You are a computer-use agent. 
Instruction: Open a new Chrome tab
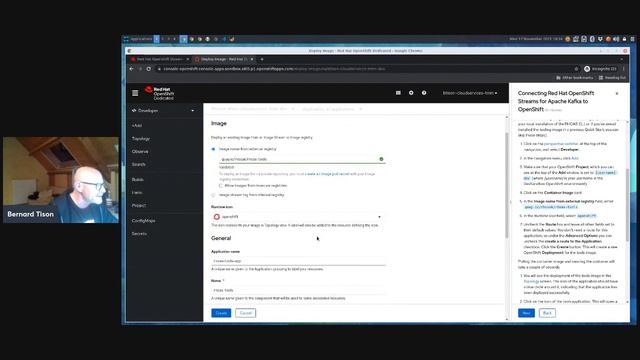click(262, 59)
